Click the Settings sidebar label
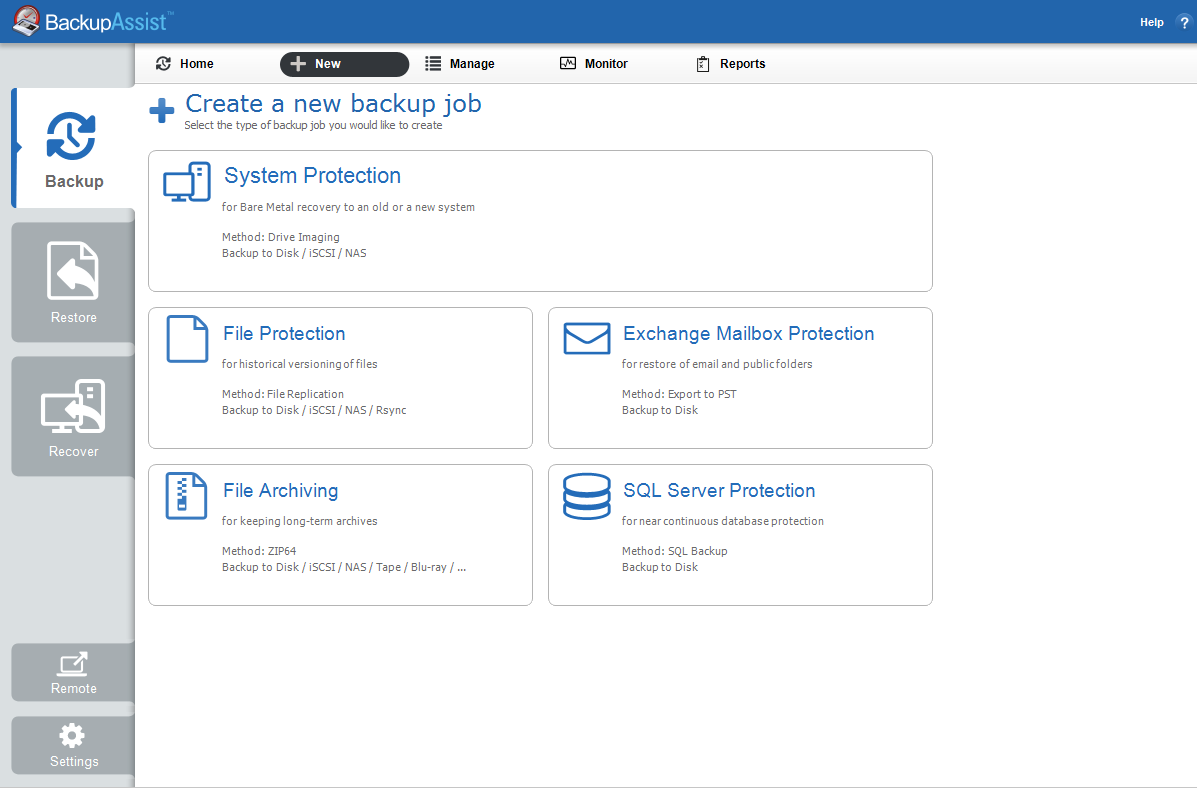Viewport: 1197px width, 788px height. pos(74,761)
